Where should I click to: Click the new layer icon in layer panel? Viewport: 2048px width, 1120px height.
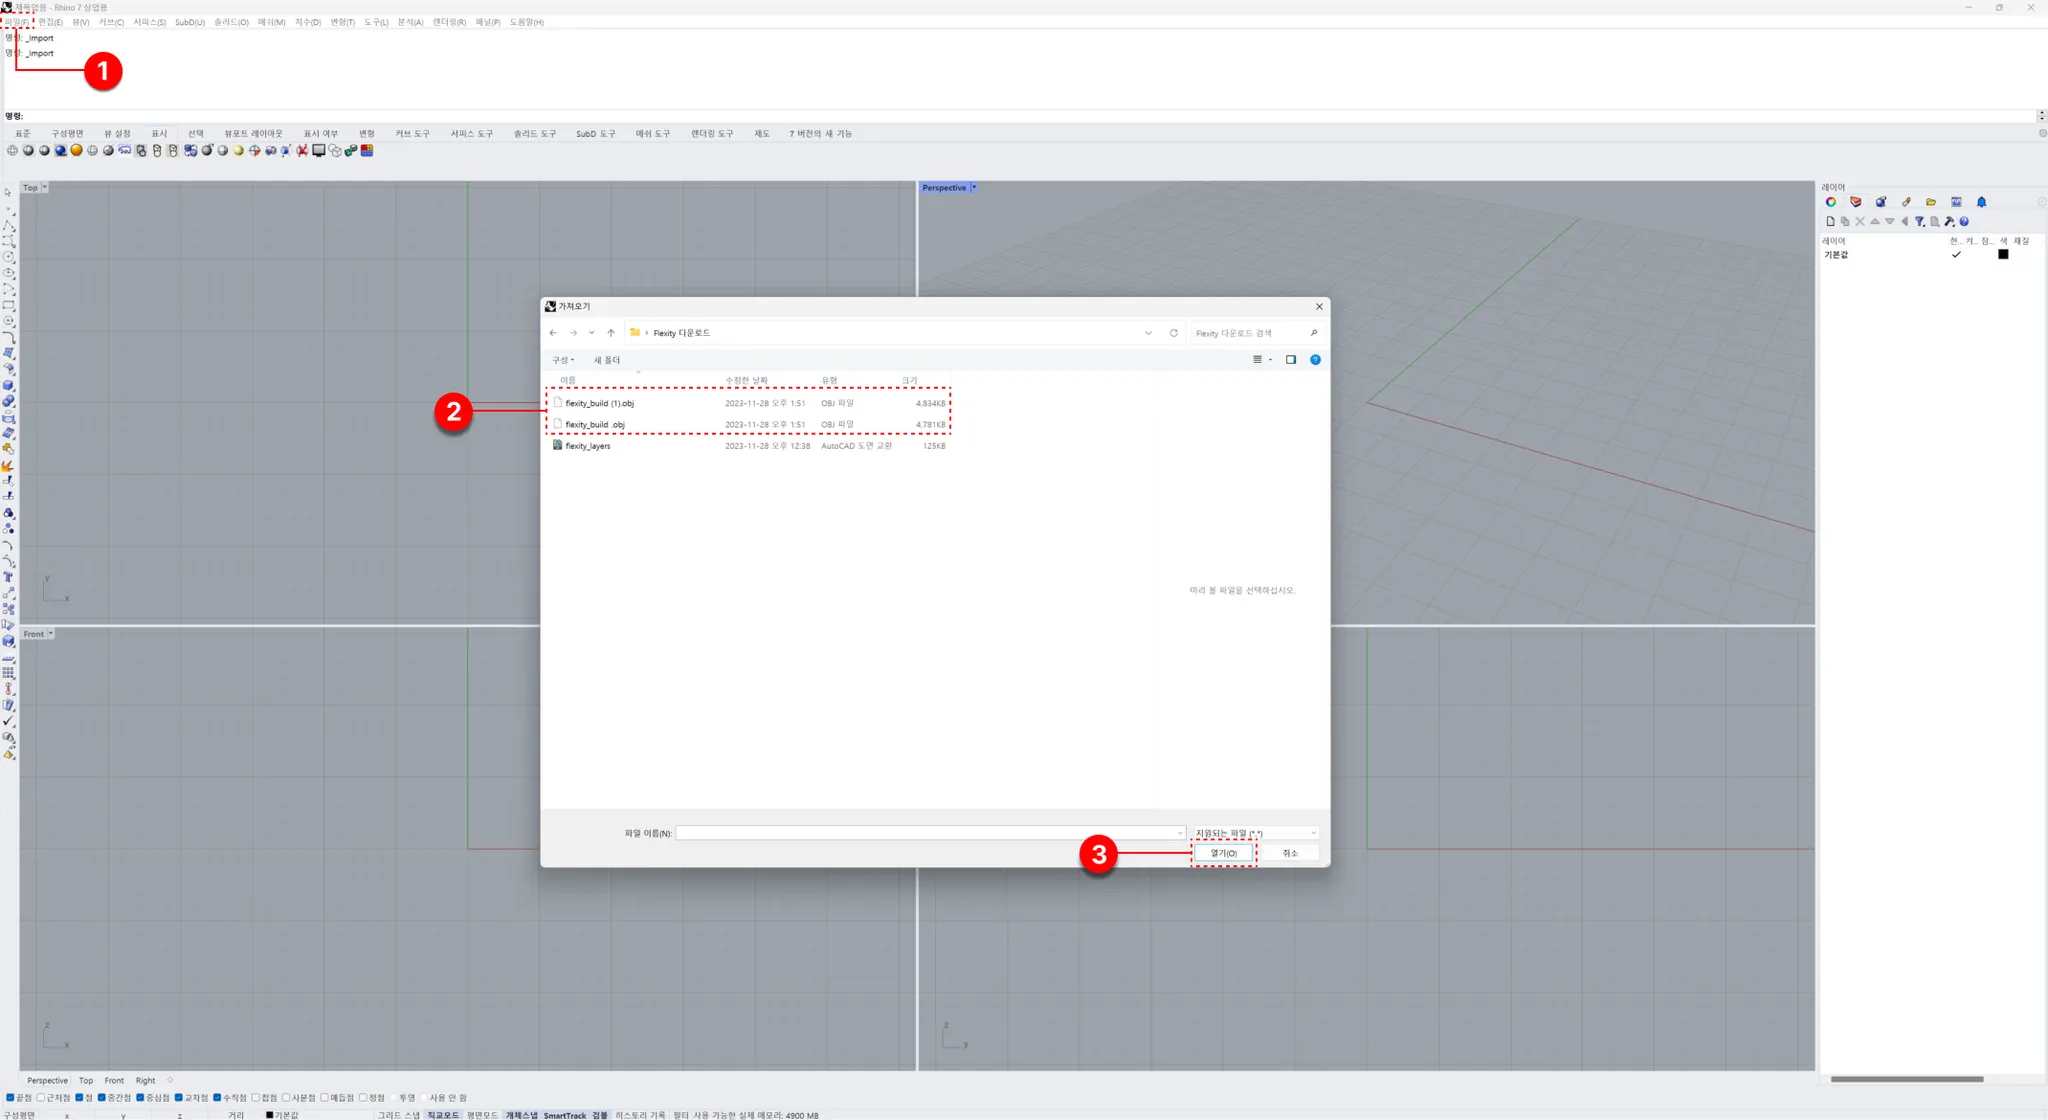click(x=1830, y=222)
